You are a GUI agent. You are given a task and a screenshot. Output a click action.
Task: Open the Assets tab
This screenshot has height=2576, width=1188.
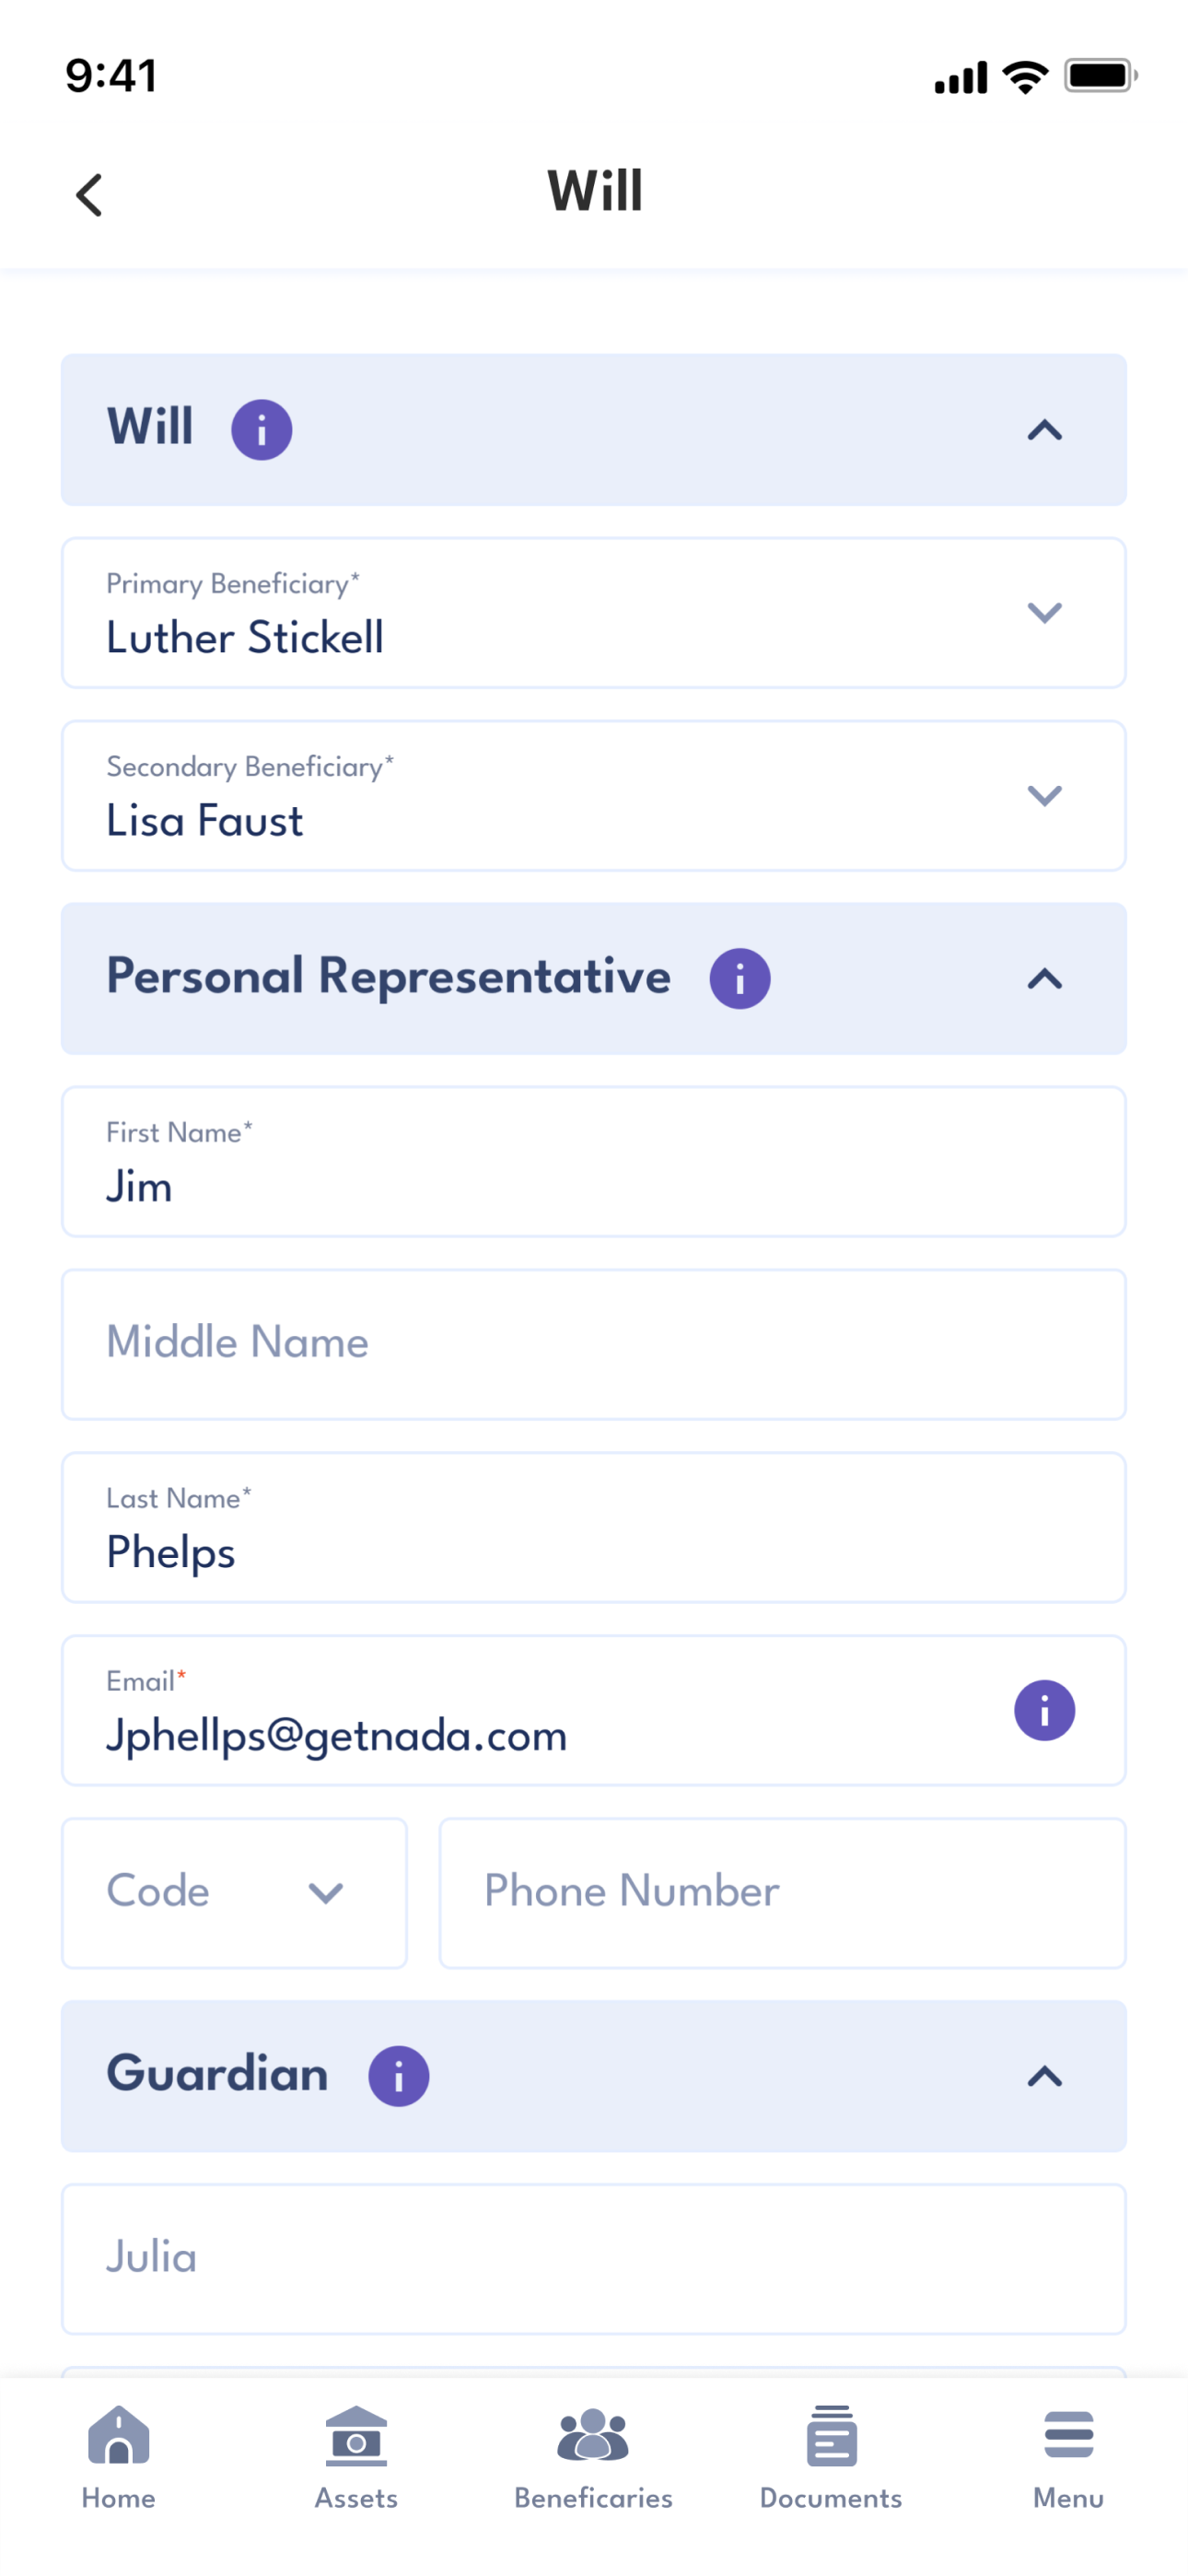coord(356,2458)
